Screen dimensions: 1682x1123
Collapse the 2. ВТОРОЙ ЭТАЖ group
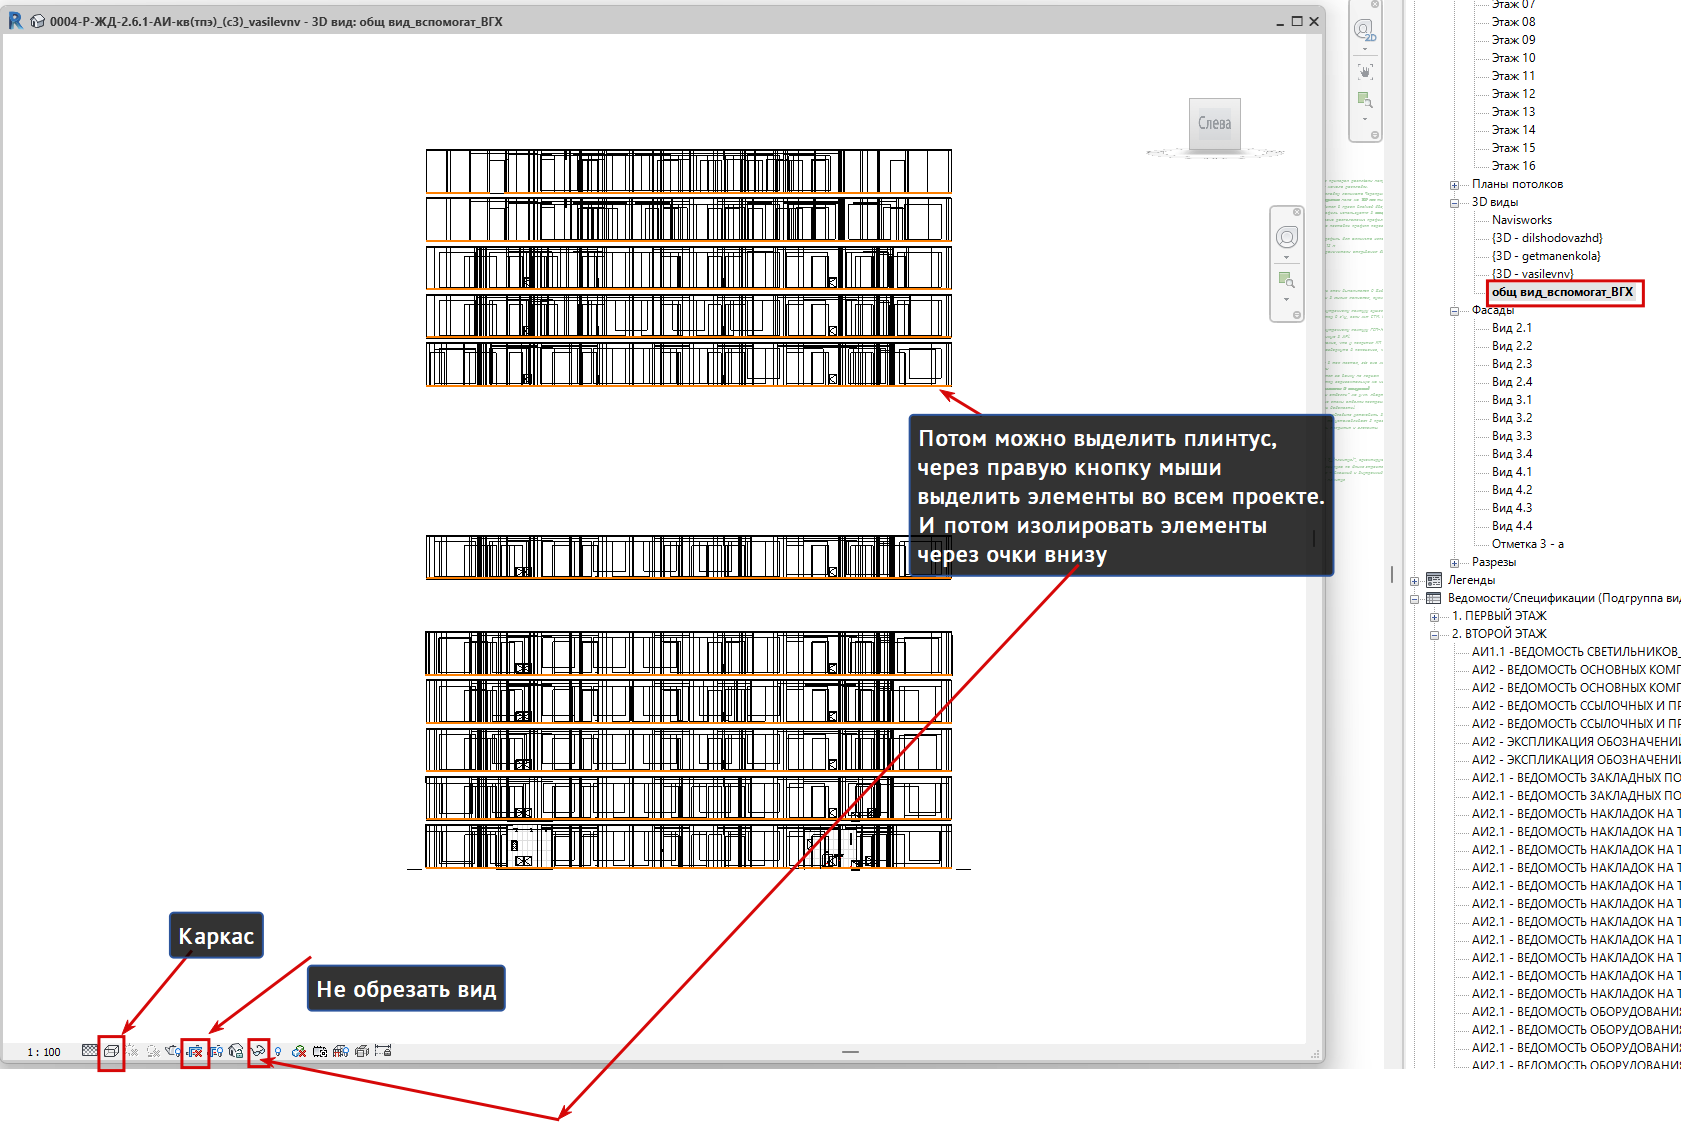click(1434, 635)
